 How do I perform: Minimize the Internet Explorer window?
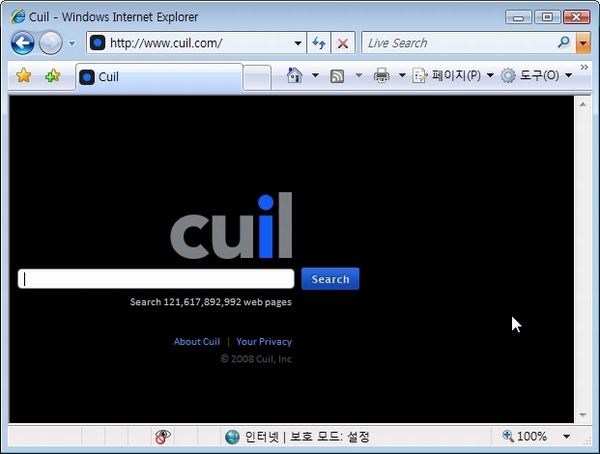coord(518,17)
